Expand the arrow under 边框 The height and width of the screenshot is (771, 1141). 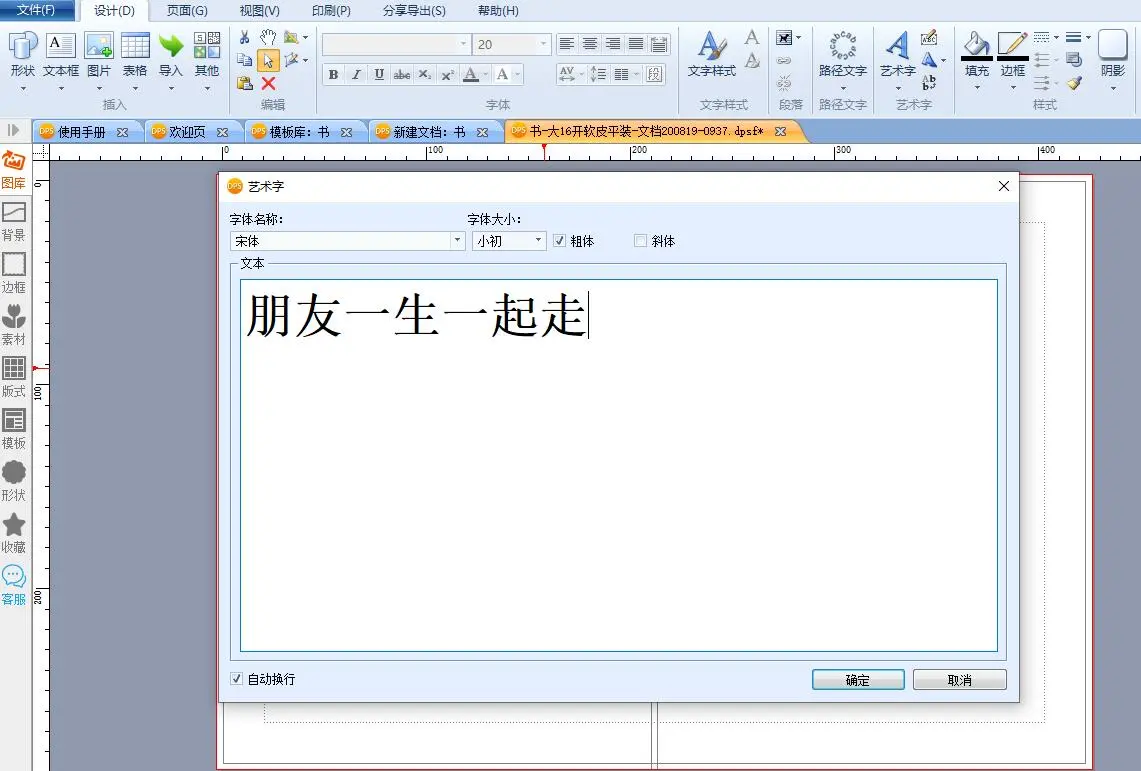(x=1012, y=88)
